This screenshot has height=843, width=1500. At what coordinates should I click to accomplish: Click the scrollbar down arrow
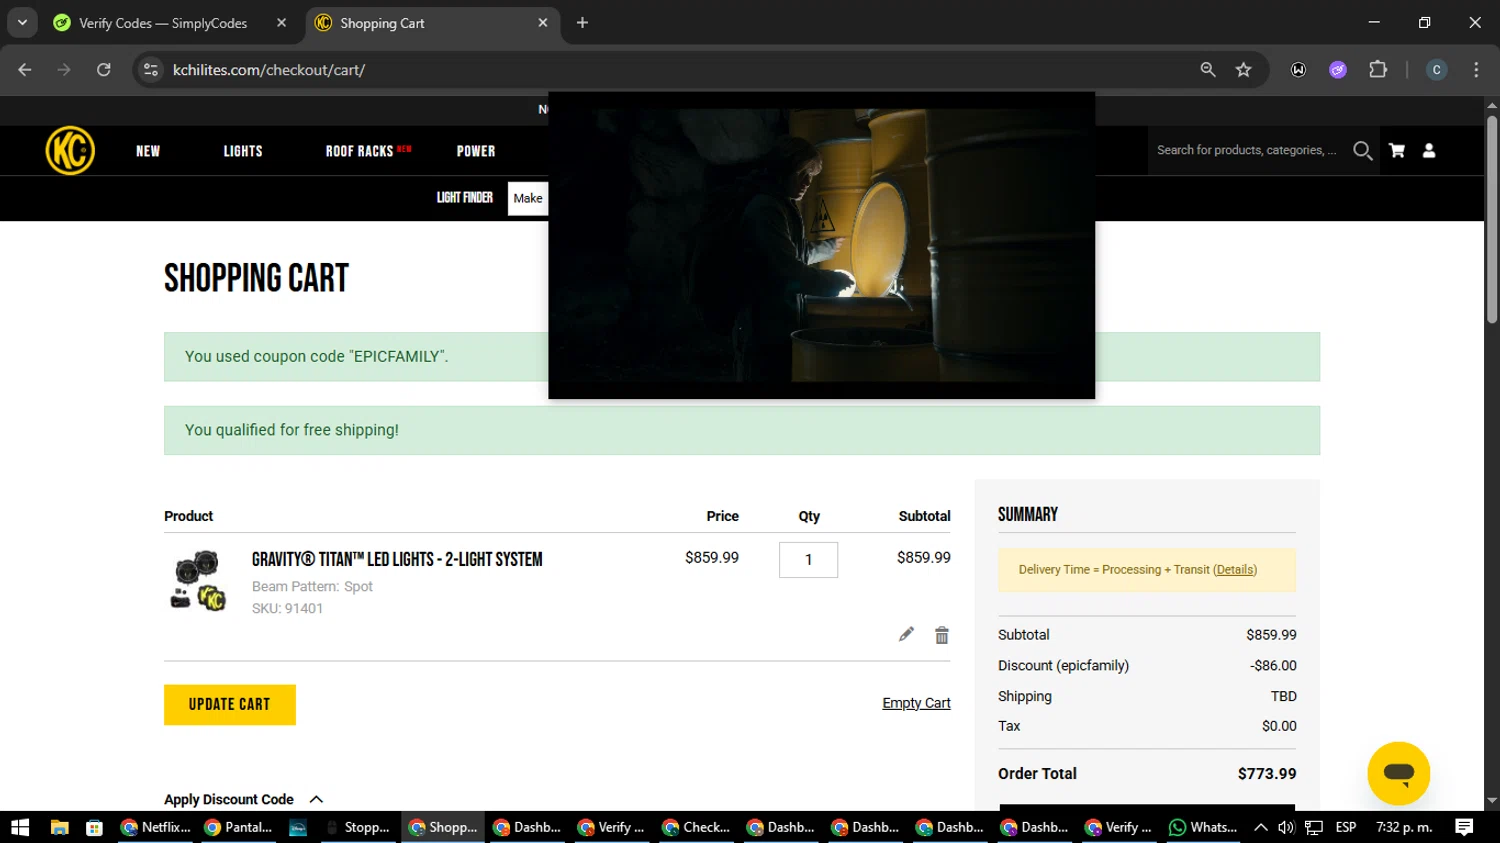1492,801
